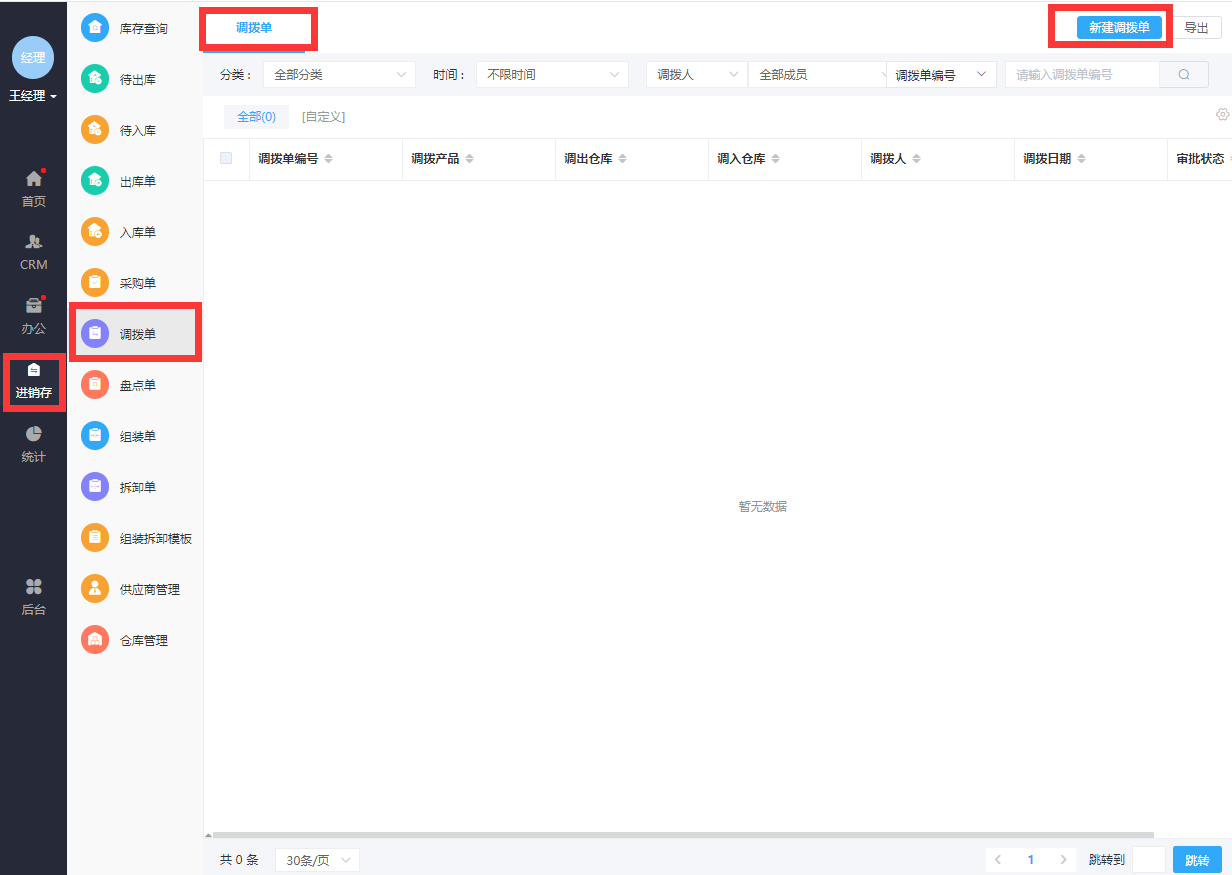Sort by 调入仓库 column arrows
This screenshot has width=1232, height=875.
tap(775, 159)
